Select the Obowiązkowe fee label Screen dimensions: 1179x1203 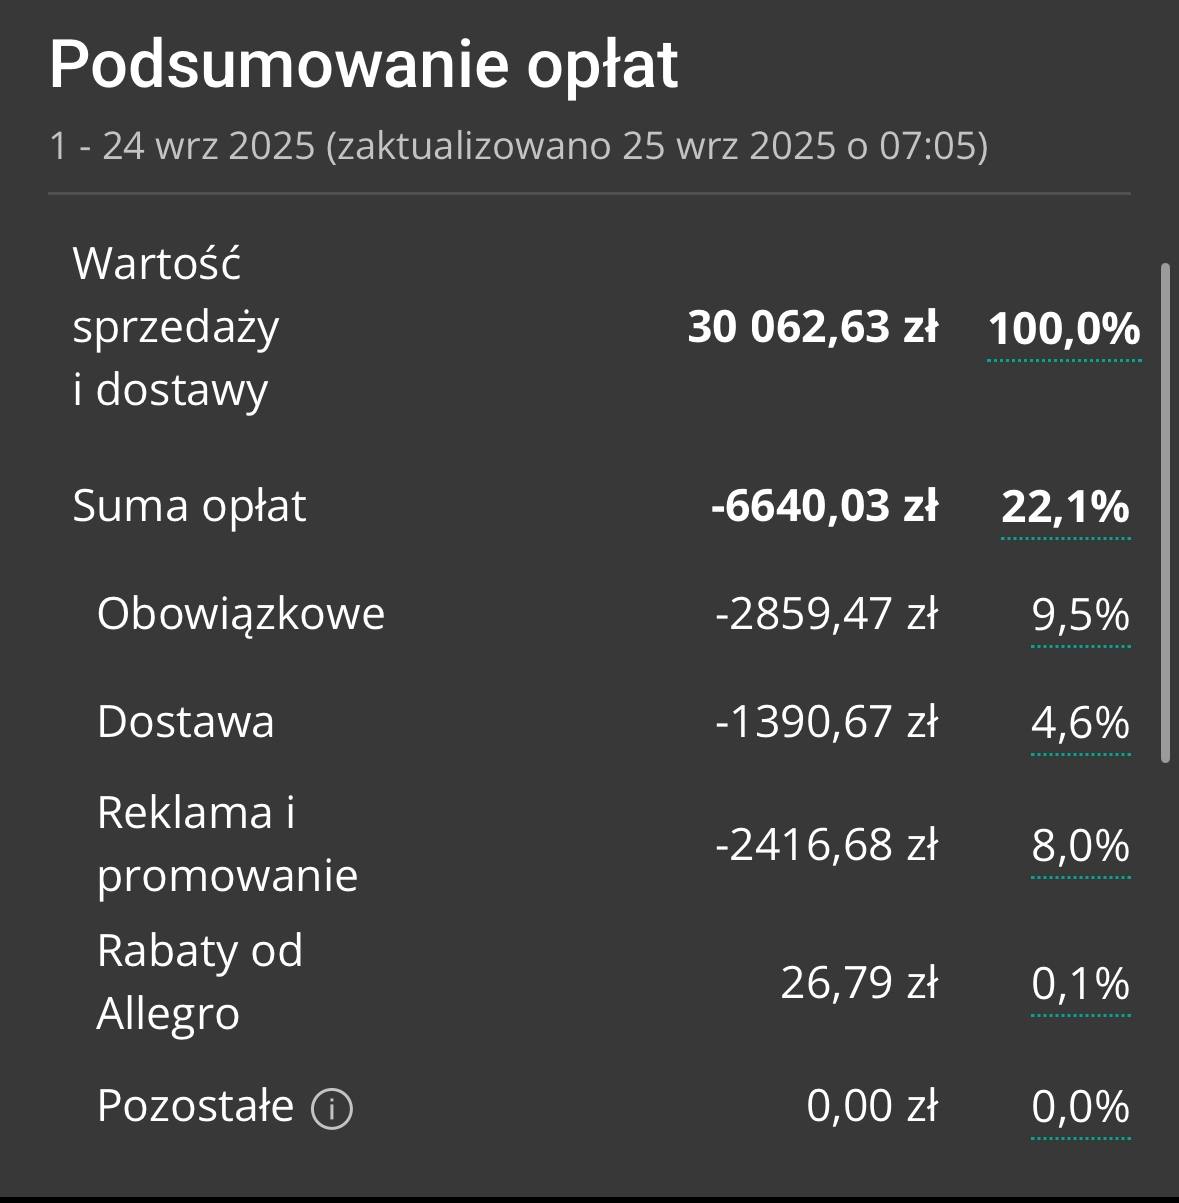(240, 614)
